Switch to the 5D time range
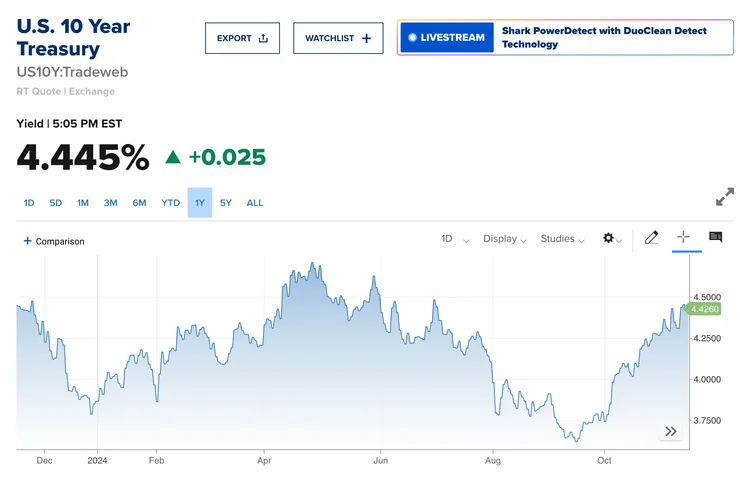 point(56,203)
